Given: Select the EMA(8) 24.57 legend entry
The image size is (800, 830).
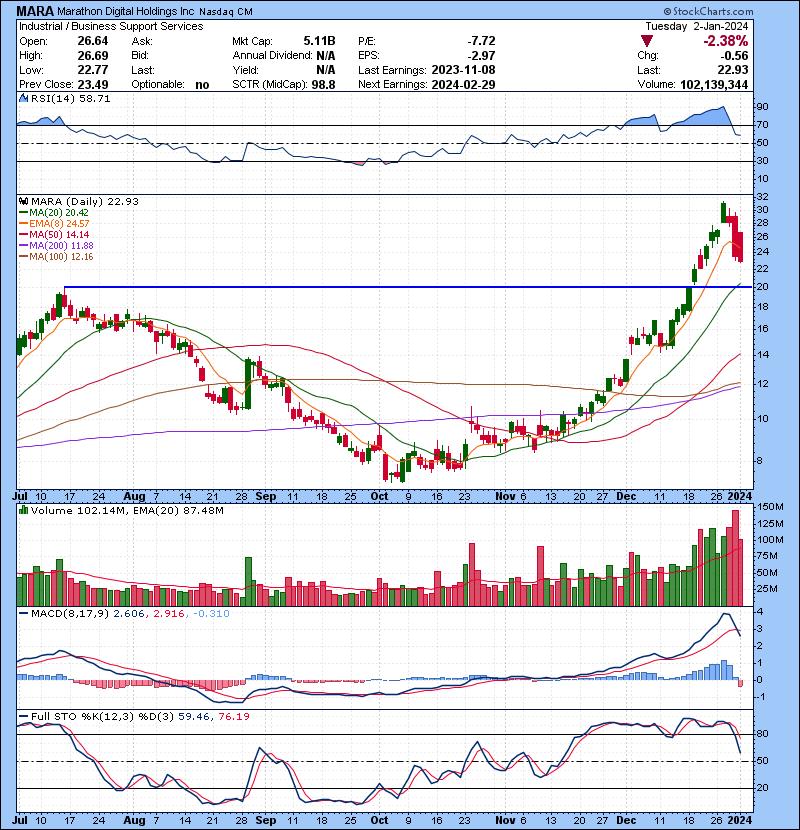Looking at the screenshot, I should tap(54, 224).
